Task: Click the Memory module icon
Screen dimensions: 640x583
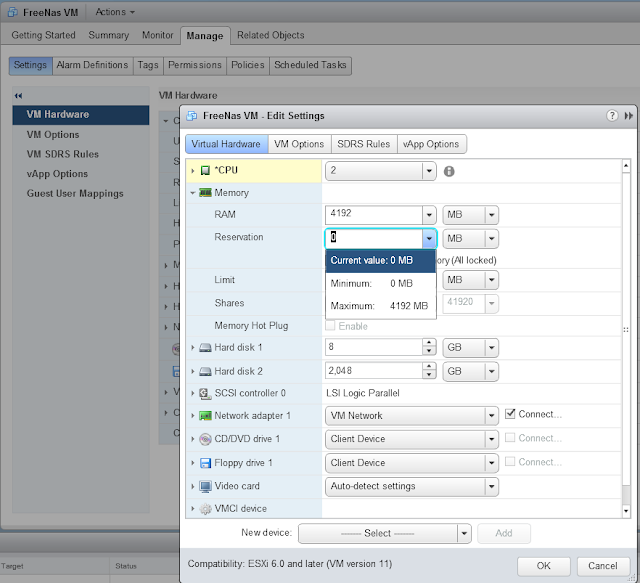Action: pyautogui.click(x=205, y=193)
